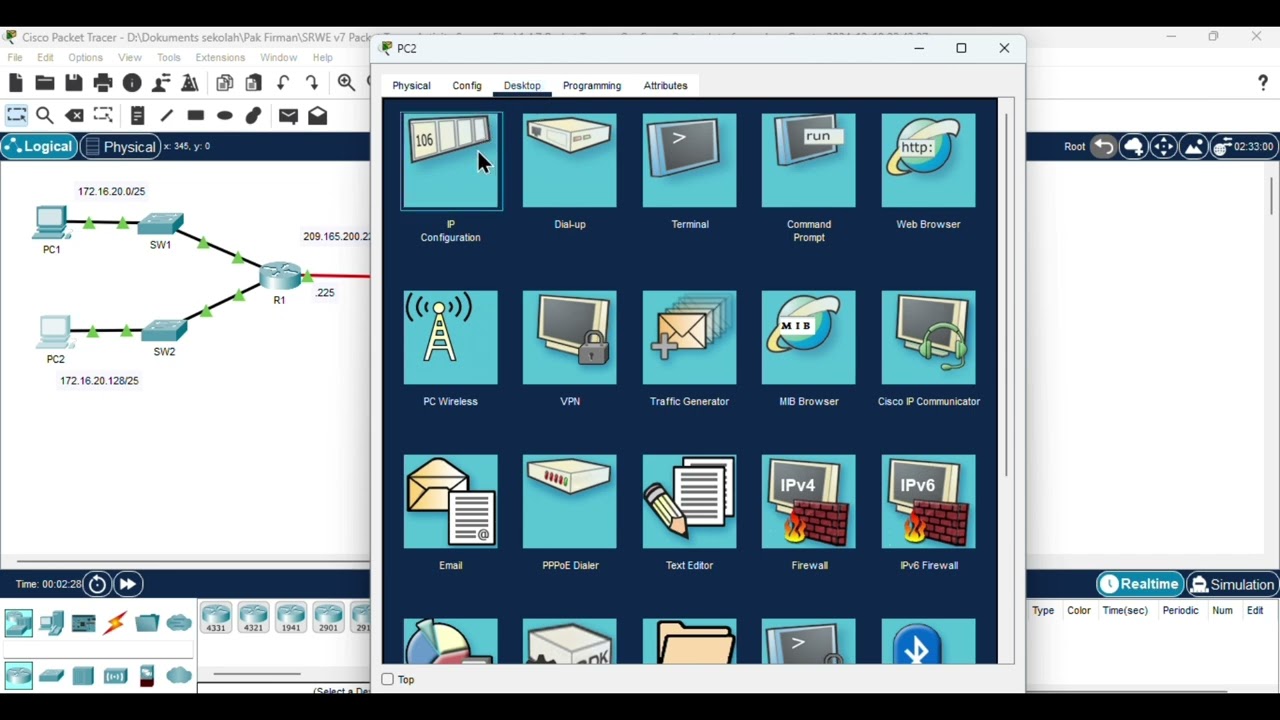Choose the Draw Rectangle tool
The image size is (1280, 720).
coord(196,116)
